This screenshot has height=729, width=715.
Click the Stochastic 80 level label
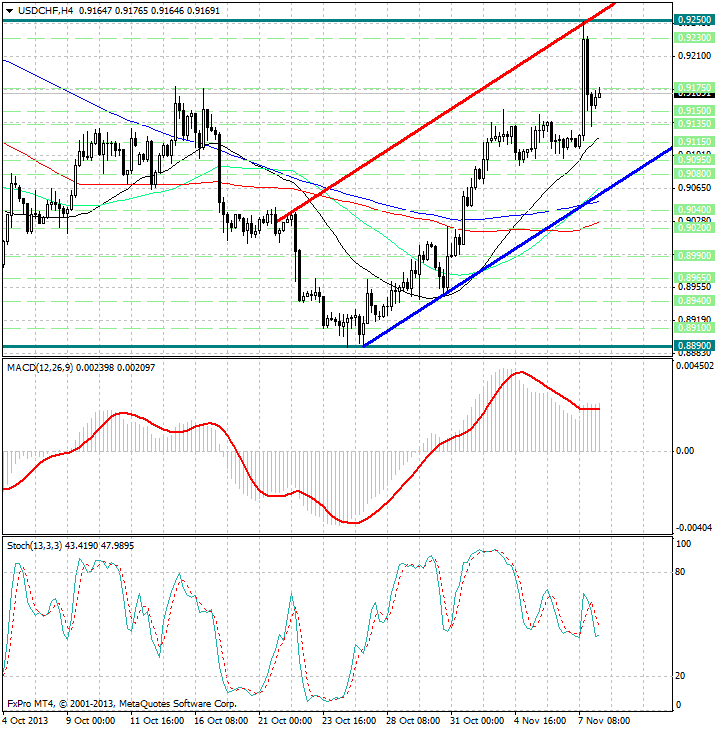(x=680, y=572)
